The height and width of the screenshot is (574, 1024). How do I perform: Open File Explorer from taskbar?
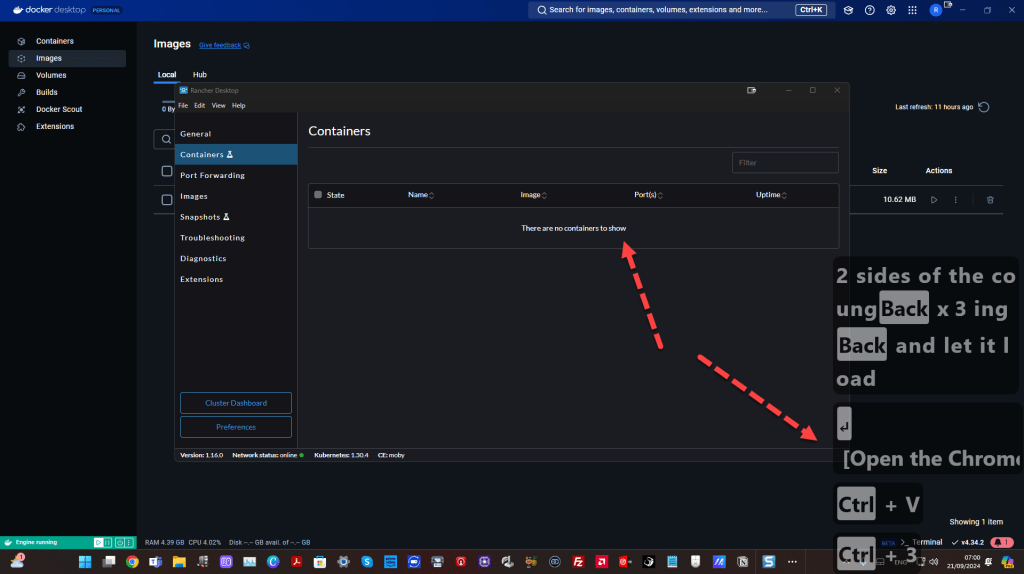179,562
